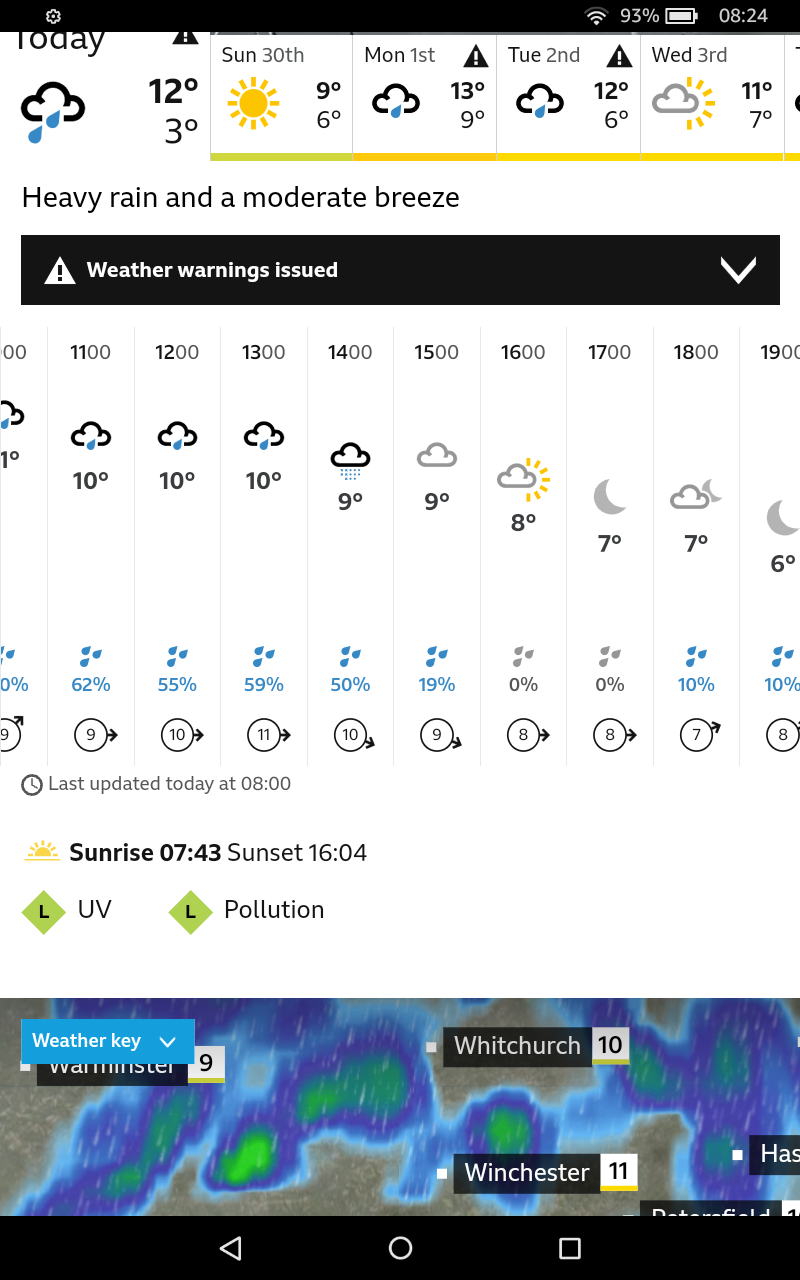The image size is (800, 1280).
Task: Tap the sunny intervals icon at 1600
Action: [x=522, y=480]
